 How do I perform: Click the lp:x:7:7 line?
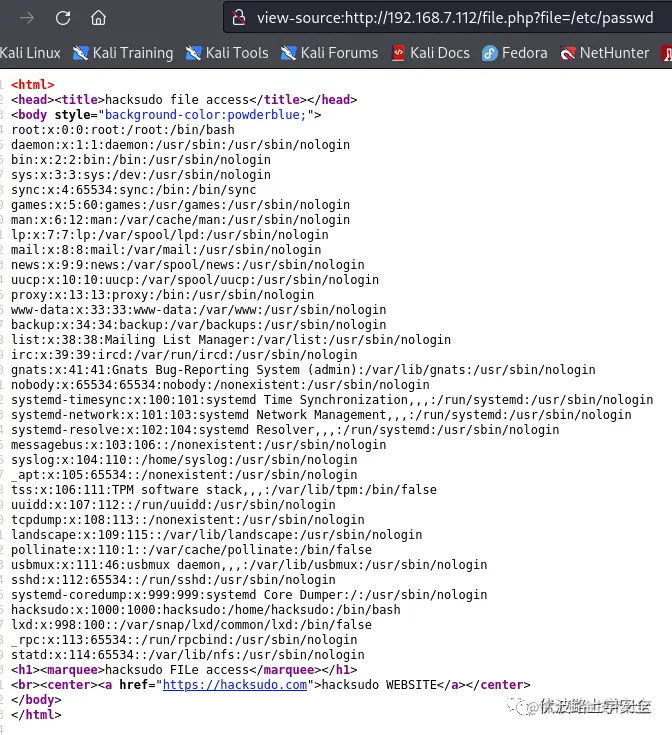pos(170,235)
